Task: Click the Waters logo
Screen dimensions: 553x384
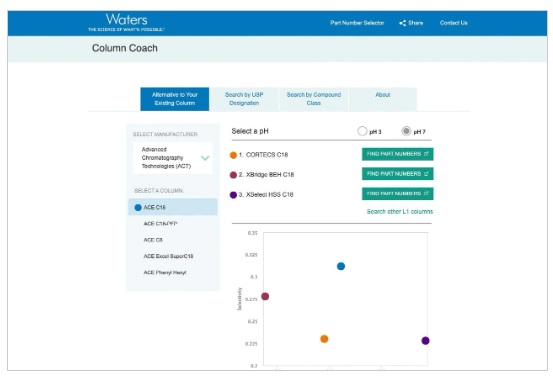Action: [x=126, y=22]
